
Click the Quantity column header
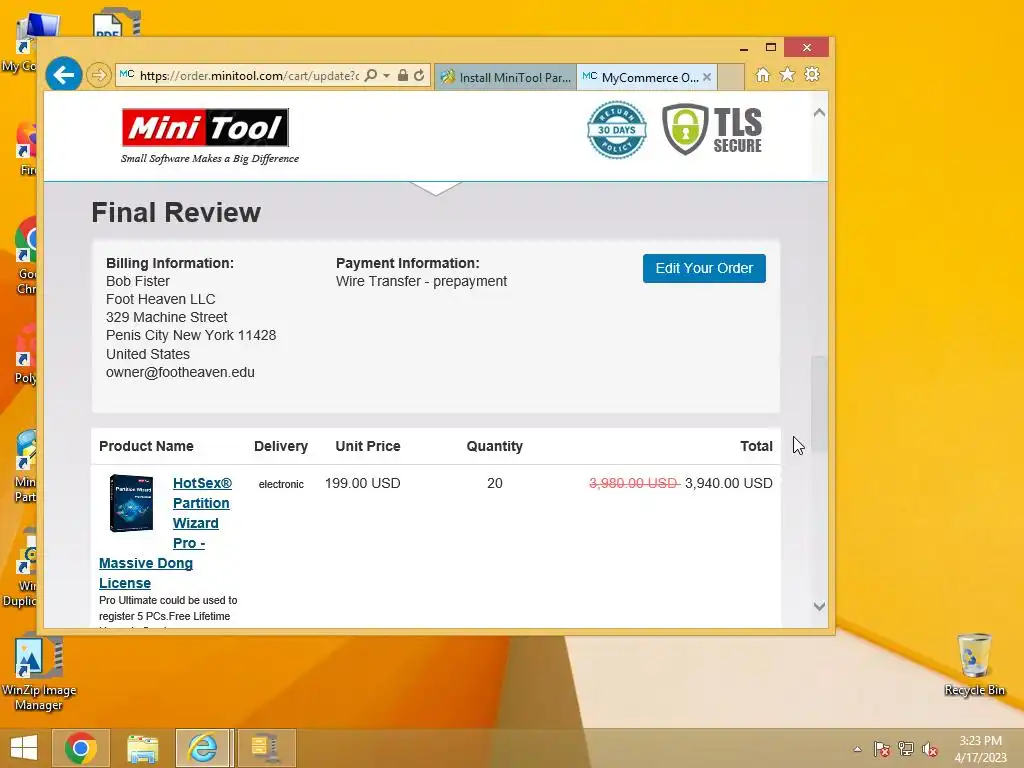[x=494, y=446]
